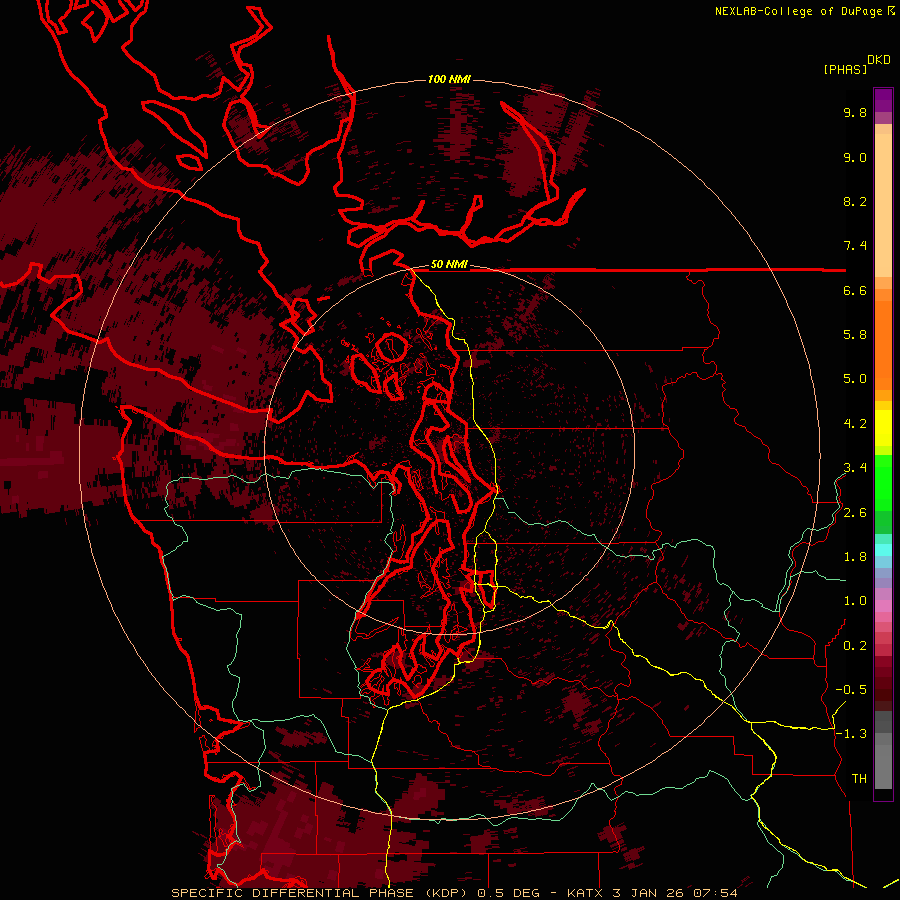Click the 5.8 value on the color scale
Screen dimensions: 900x900
pyautogui.click(x=855, y=334)
